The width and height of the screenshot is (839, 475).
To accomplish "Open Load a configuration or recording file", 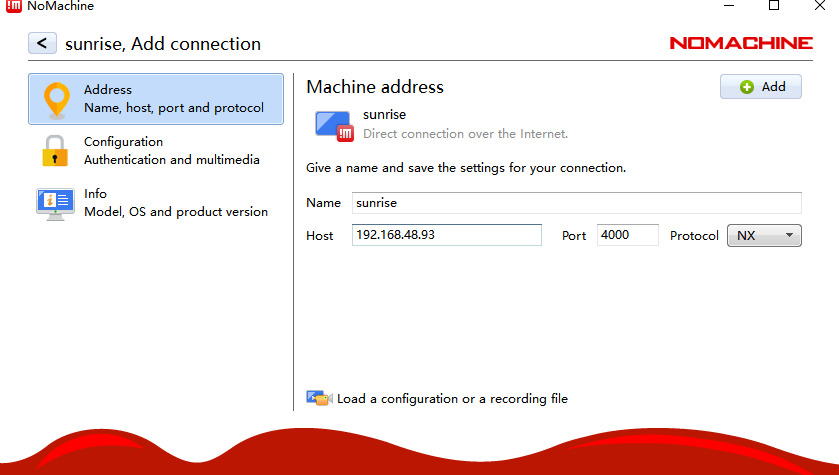I will [451, 399].
